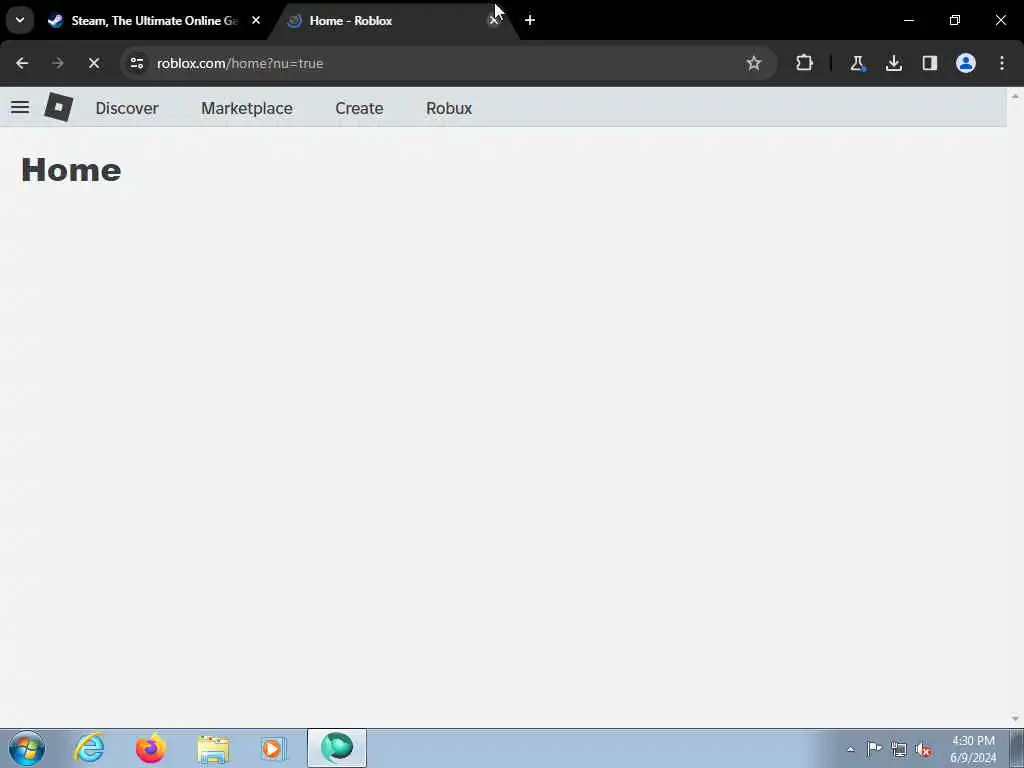Go to the Marketplace page
This screenshot has height=768, width=1024.
pyautogui.click(x=247, y=108)
